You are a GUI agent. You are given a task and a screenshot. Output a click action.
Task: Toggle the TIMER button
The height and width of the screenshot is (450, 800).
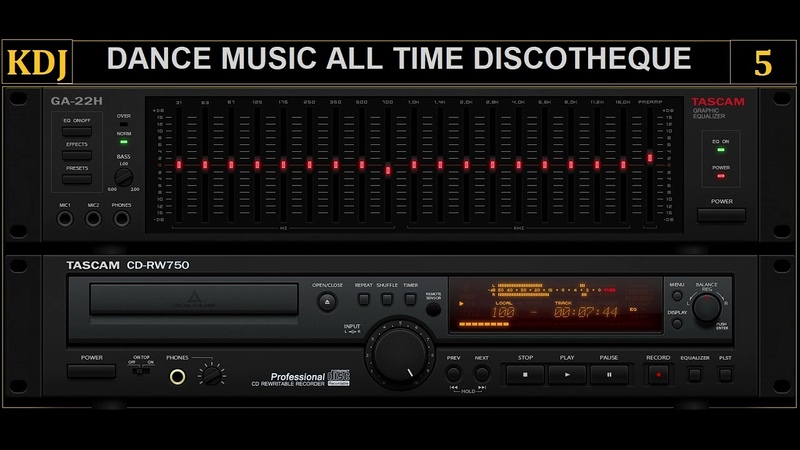[410, 299]
